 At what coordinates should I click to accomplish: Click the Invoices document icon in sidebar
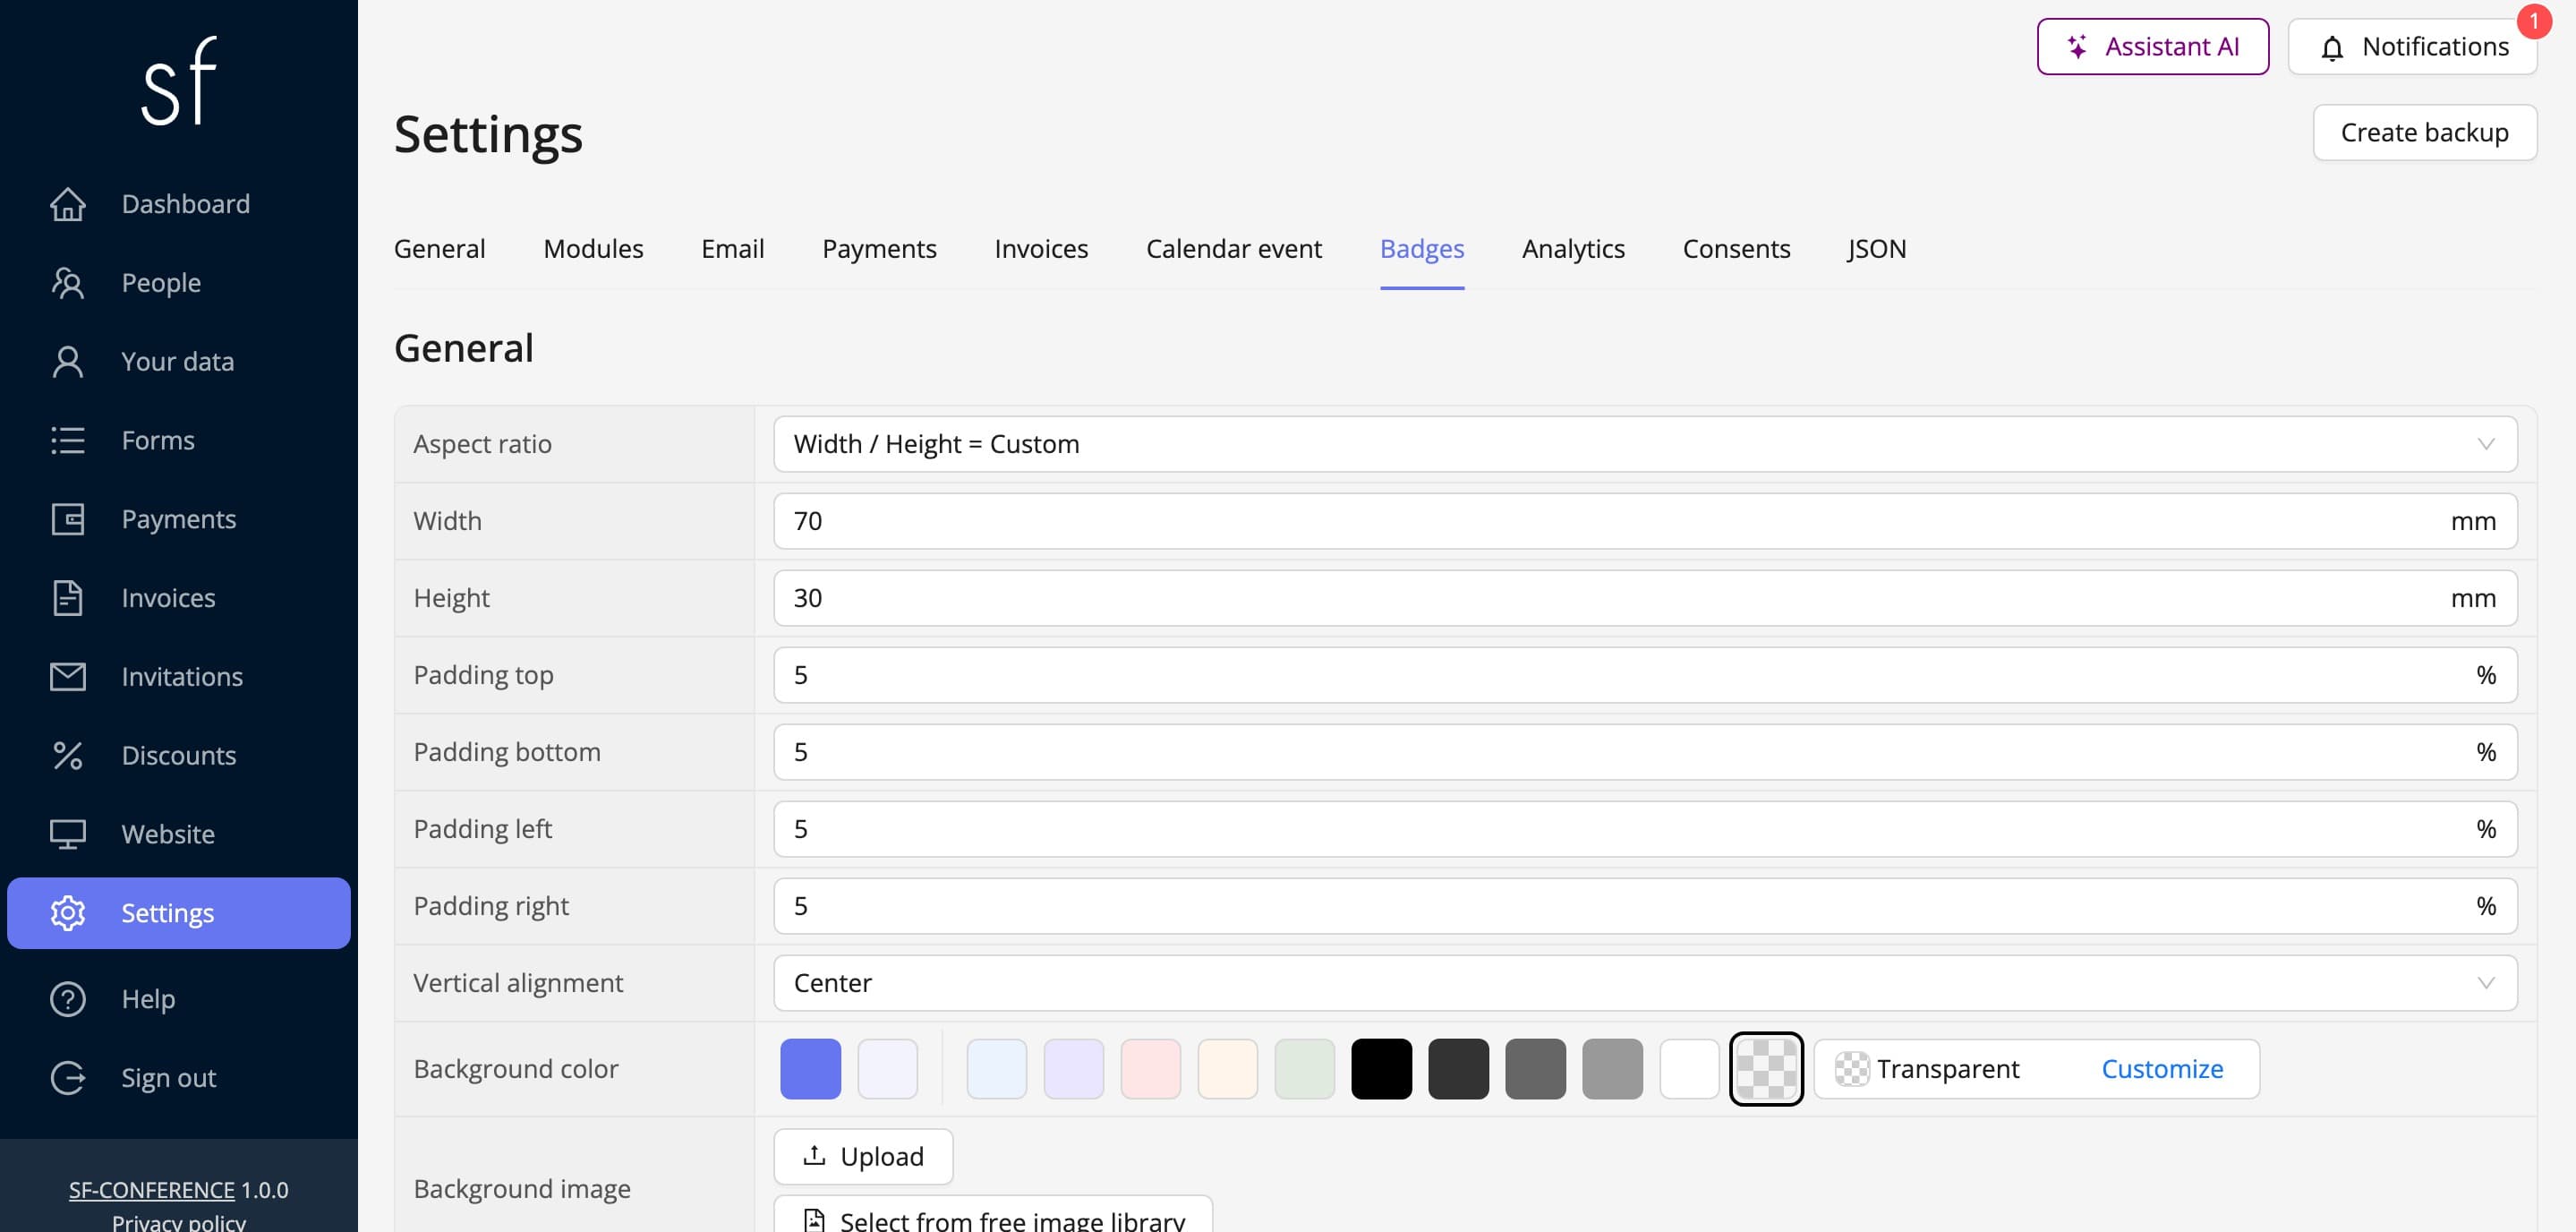(68, 598)
